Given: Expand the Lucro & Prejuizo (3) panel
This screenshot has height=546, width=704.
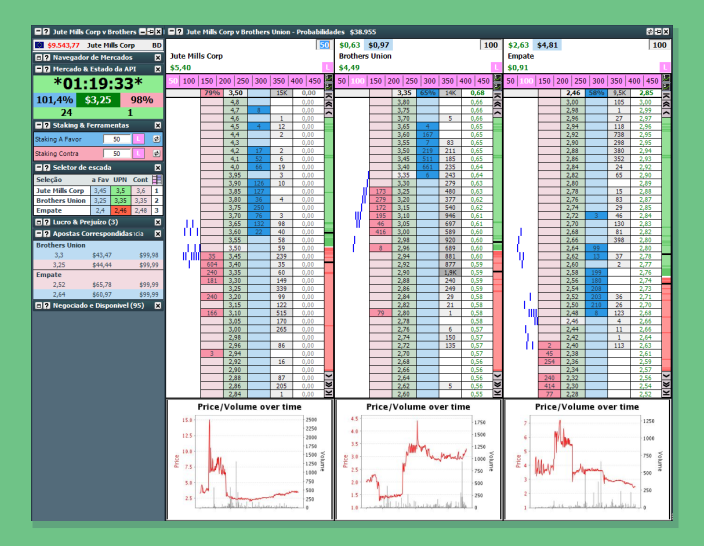Looking at the screenshot, I should click(39, 222).
